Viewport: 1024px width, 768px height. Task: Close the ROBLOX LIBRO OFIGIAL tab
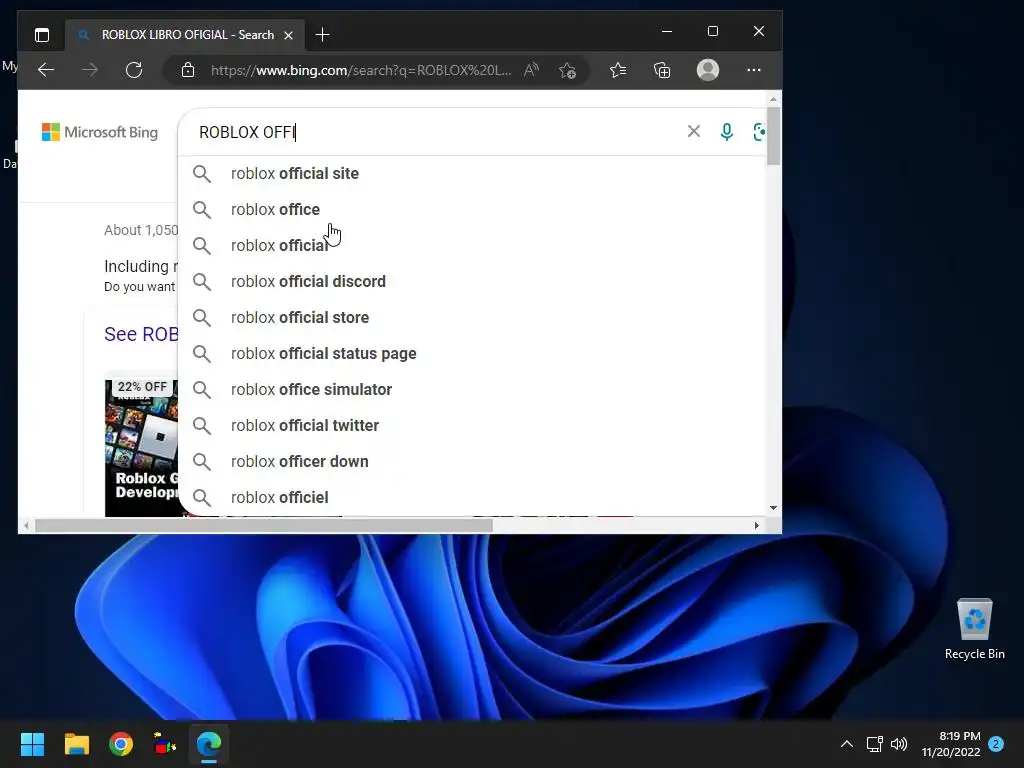point(288,35)
